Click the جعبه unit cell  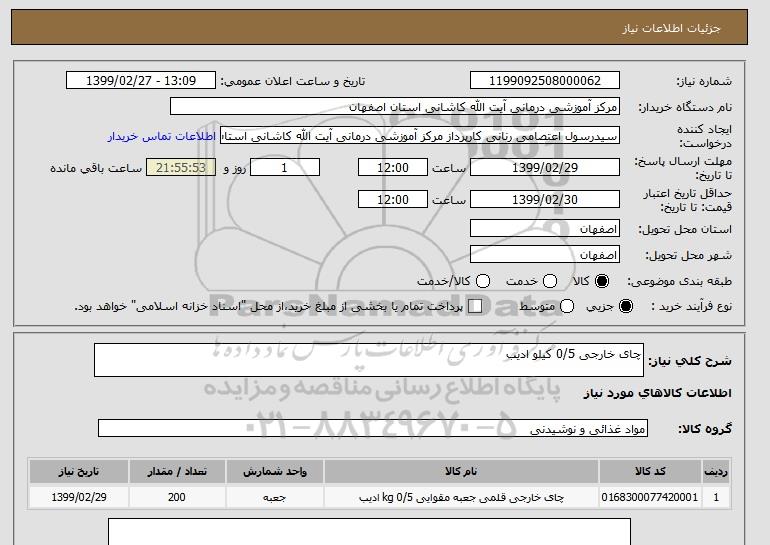point(275,497)
